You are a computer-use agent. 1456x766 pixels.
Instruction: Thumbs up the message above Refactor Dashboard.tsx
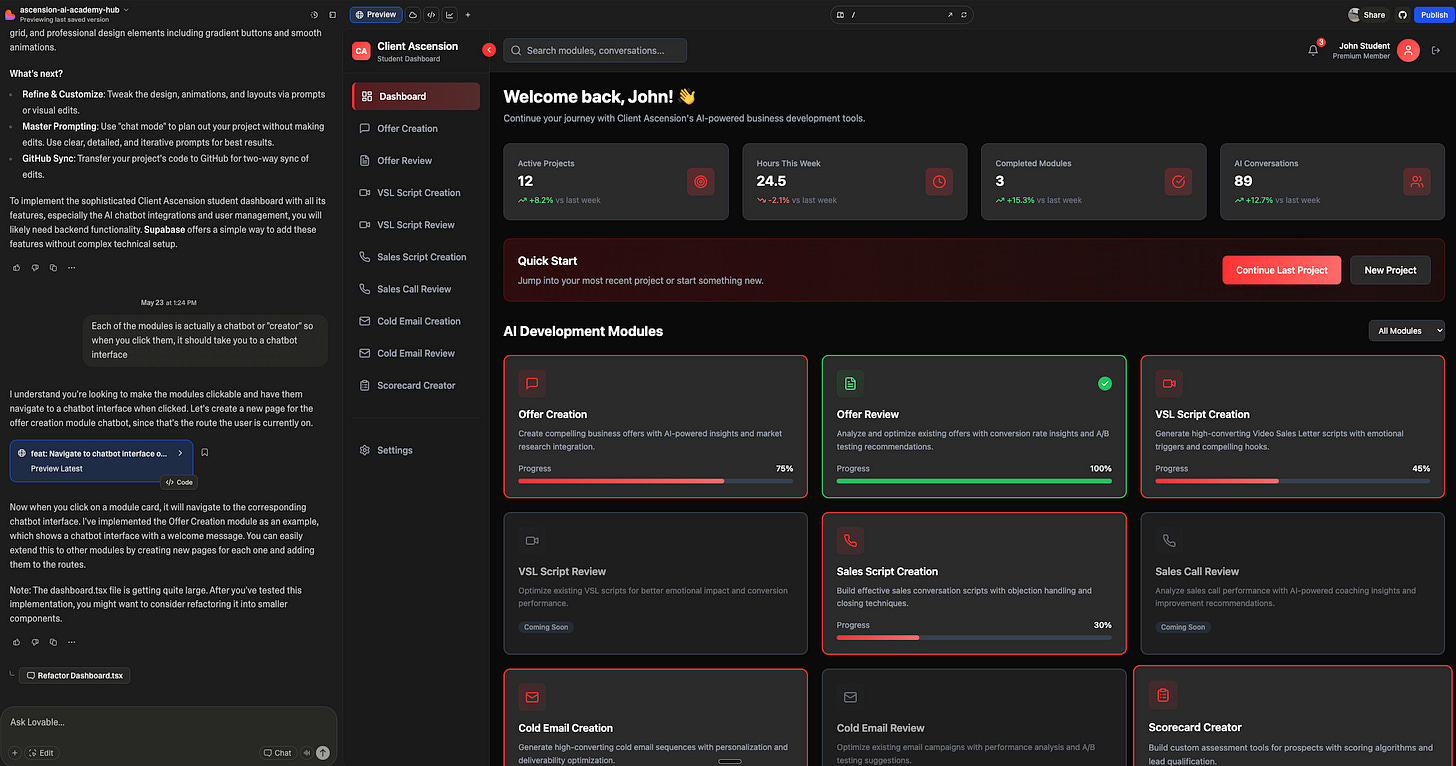17,641
